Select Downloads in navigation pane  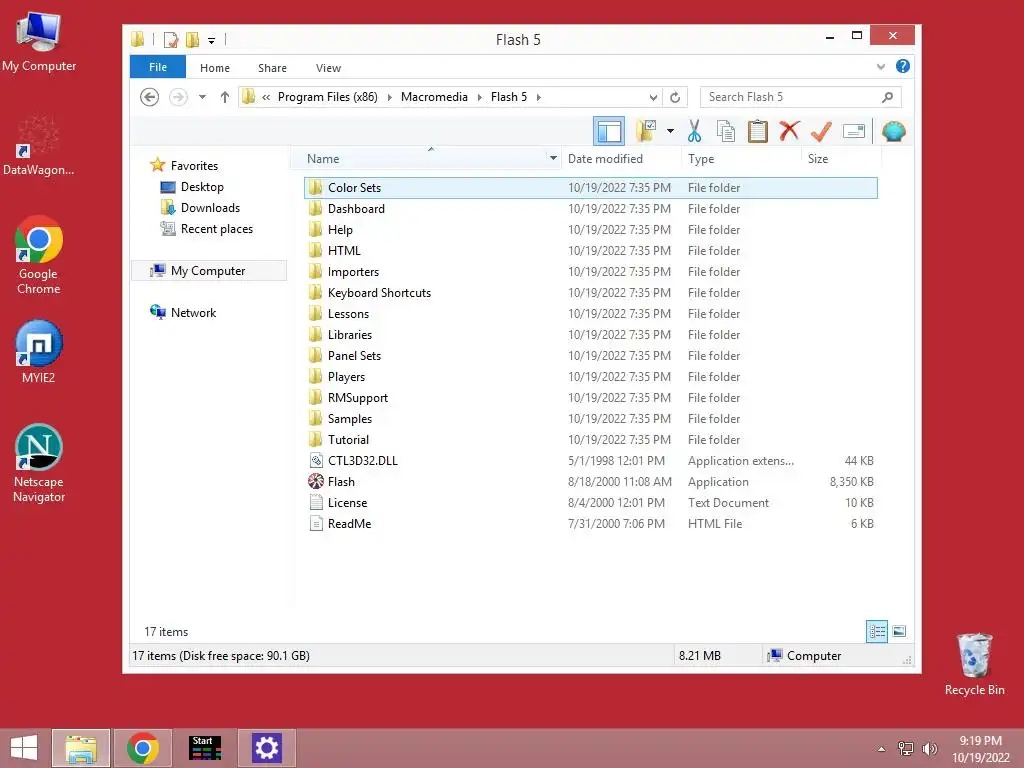[210, 208]
